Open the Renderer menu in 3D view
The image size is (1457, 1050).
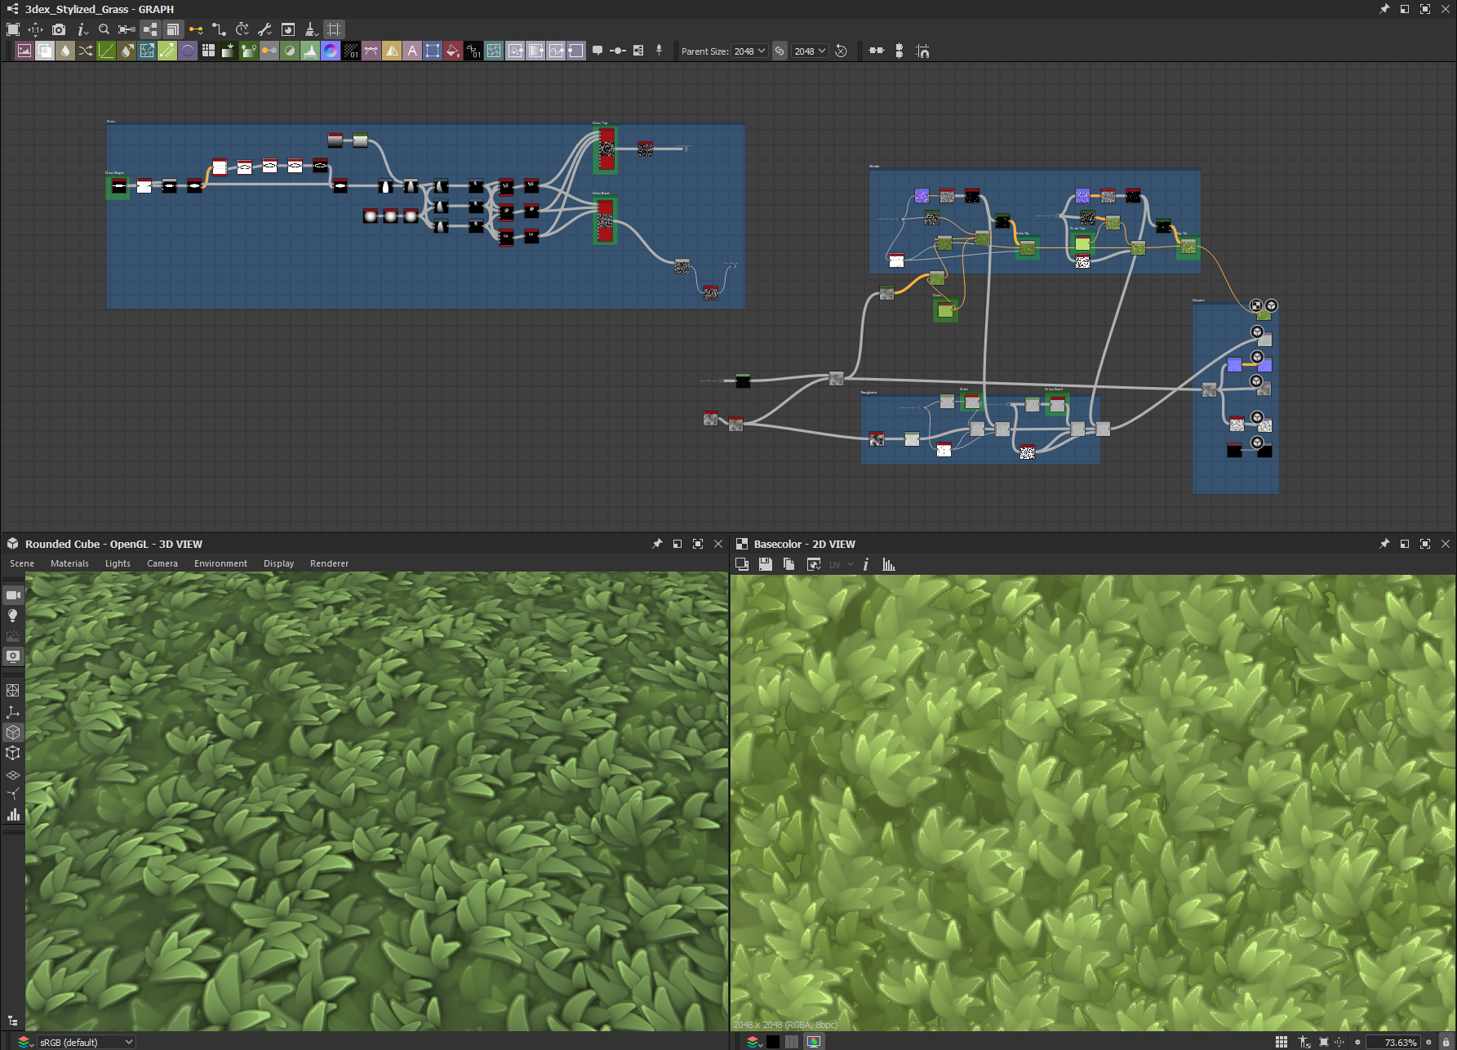pyautogui.click(x=329, y=564)
